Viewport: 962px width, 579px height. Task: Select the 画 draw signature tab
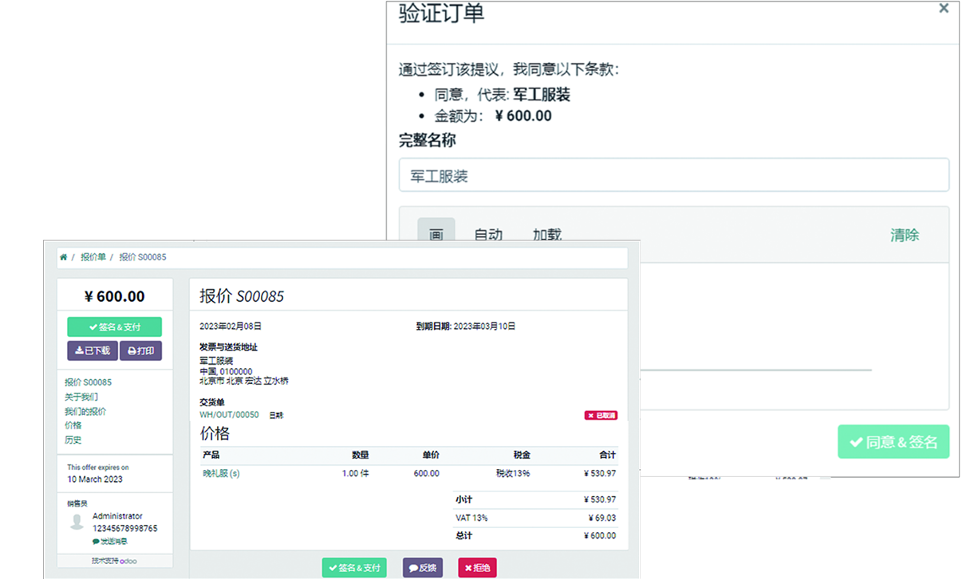(x=436, y=235)
